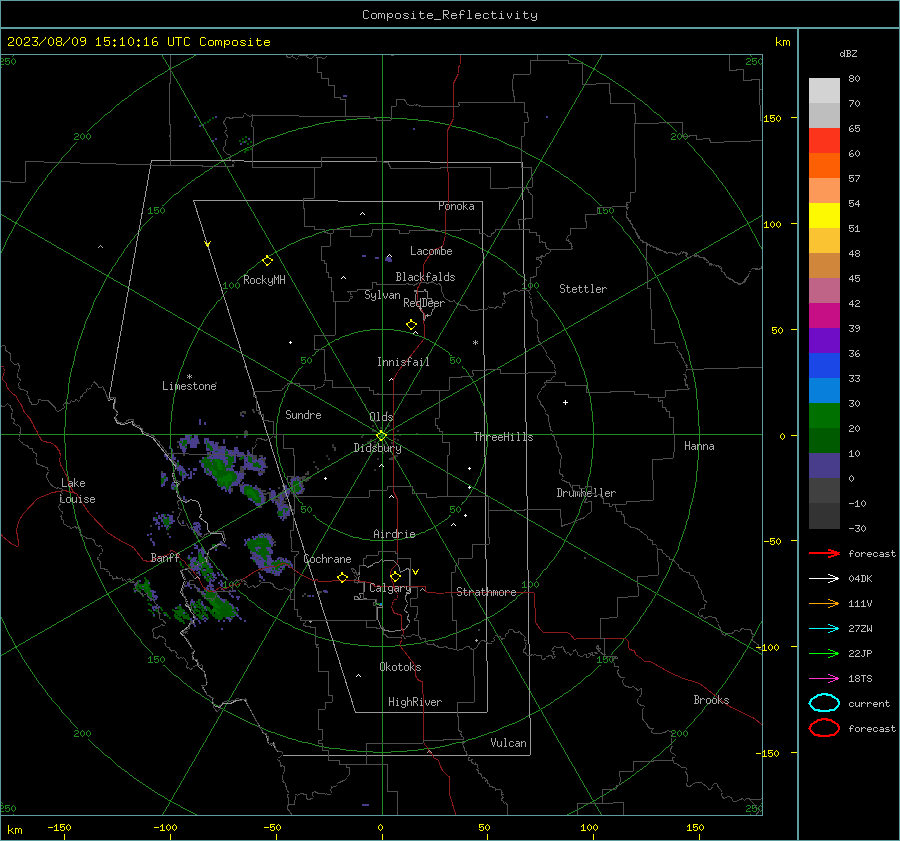Click the red 'forecast' ellipse in legend

point(824,728)
